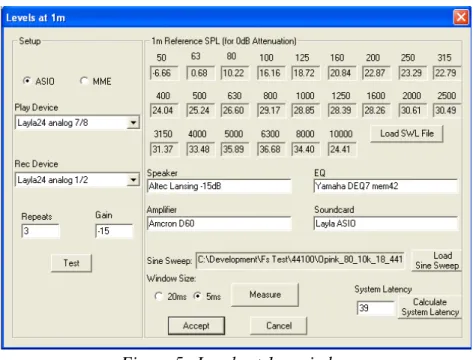Viewport: 473px width, 360px height.
Task: Confirm with the Accept button
Action: click(x=196, y=326)
